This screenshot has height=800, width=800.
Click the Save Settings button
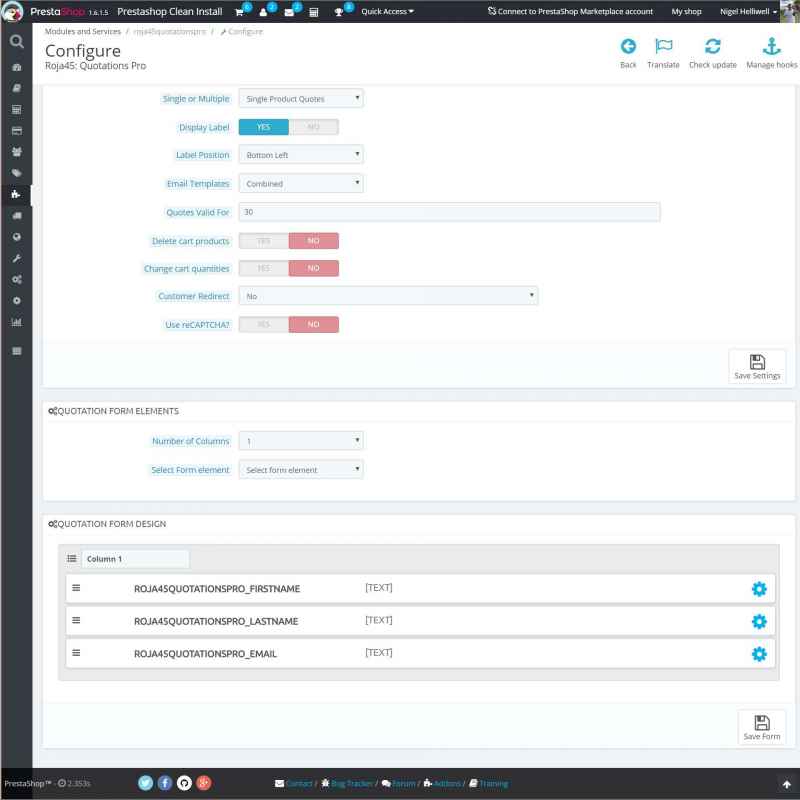point(757,367)
